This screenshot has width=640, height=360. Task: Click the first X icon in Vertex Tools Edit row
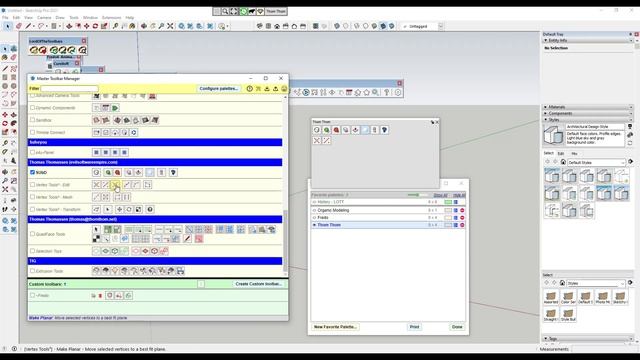point(96,185)
